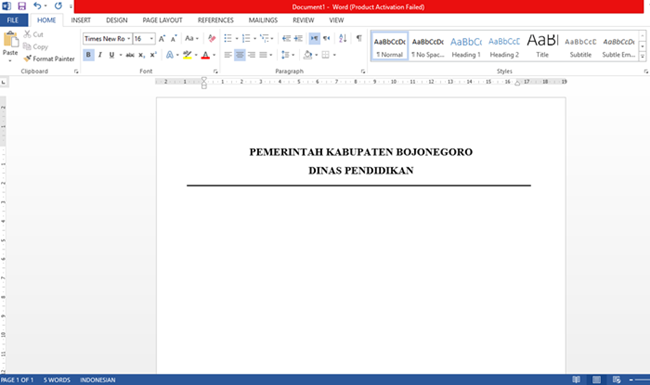Toggle Italic formatting
This screenshot has height=385, width=650.
tap(100, 55)
